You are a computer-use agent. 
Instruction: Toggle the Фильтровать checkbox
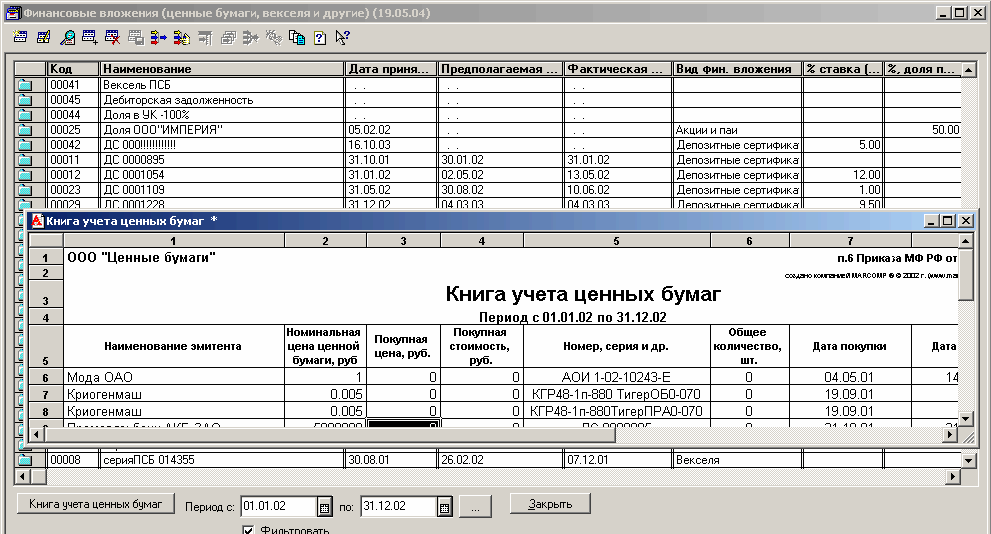click(x=249, y=530)
